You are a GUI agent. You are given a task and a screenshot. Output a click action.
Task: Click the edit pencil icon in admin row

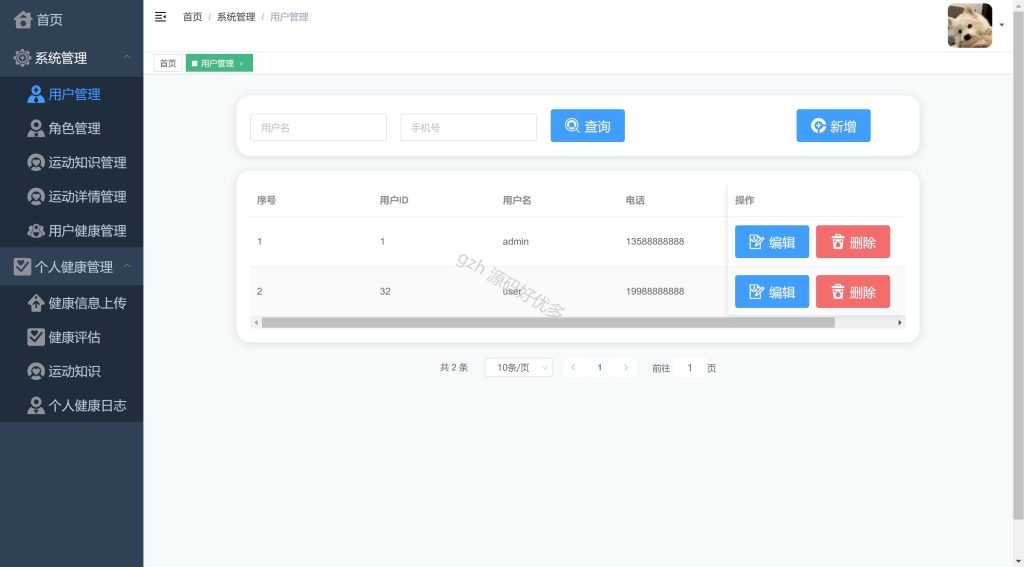(756, 242)
